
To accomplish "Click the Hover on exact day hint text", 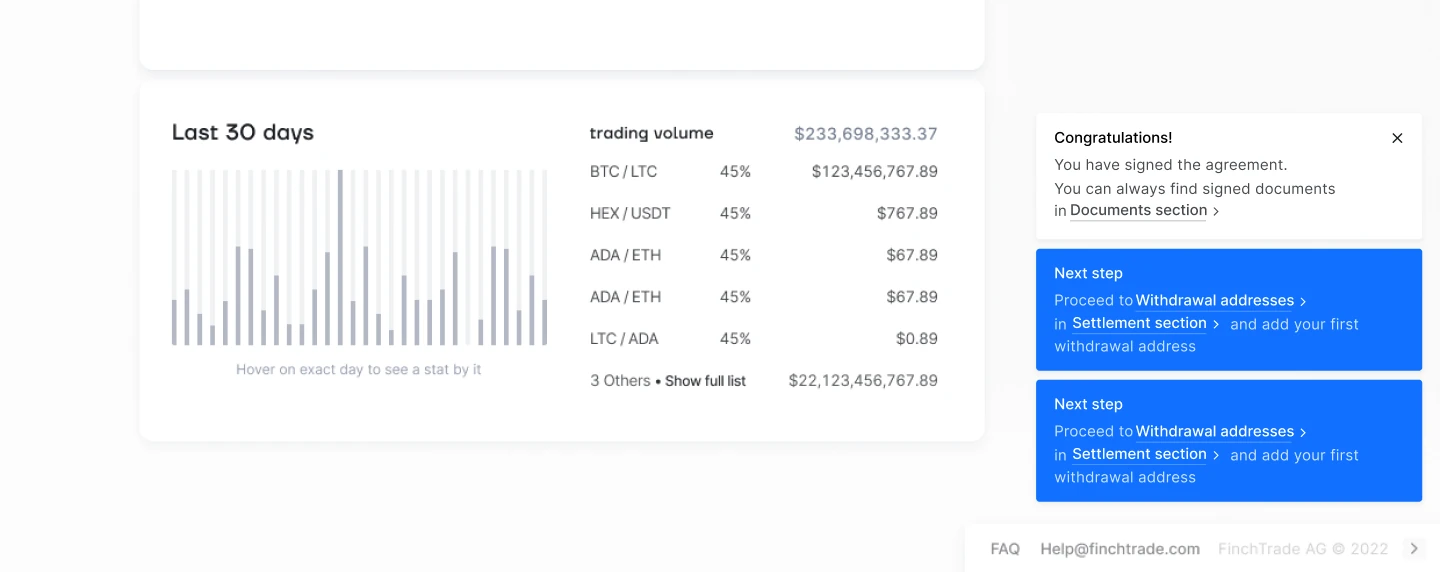I will pyautogui.click(x=359, y=370).
